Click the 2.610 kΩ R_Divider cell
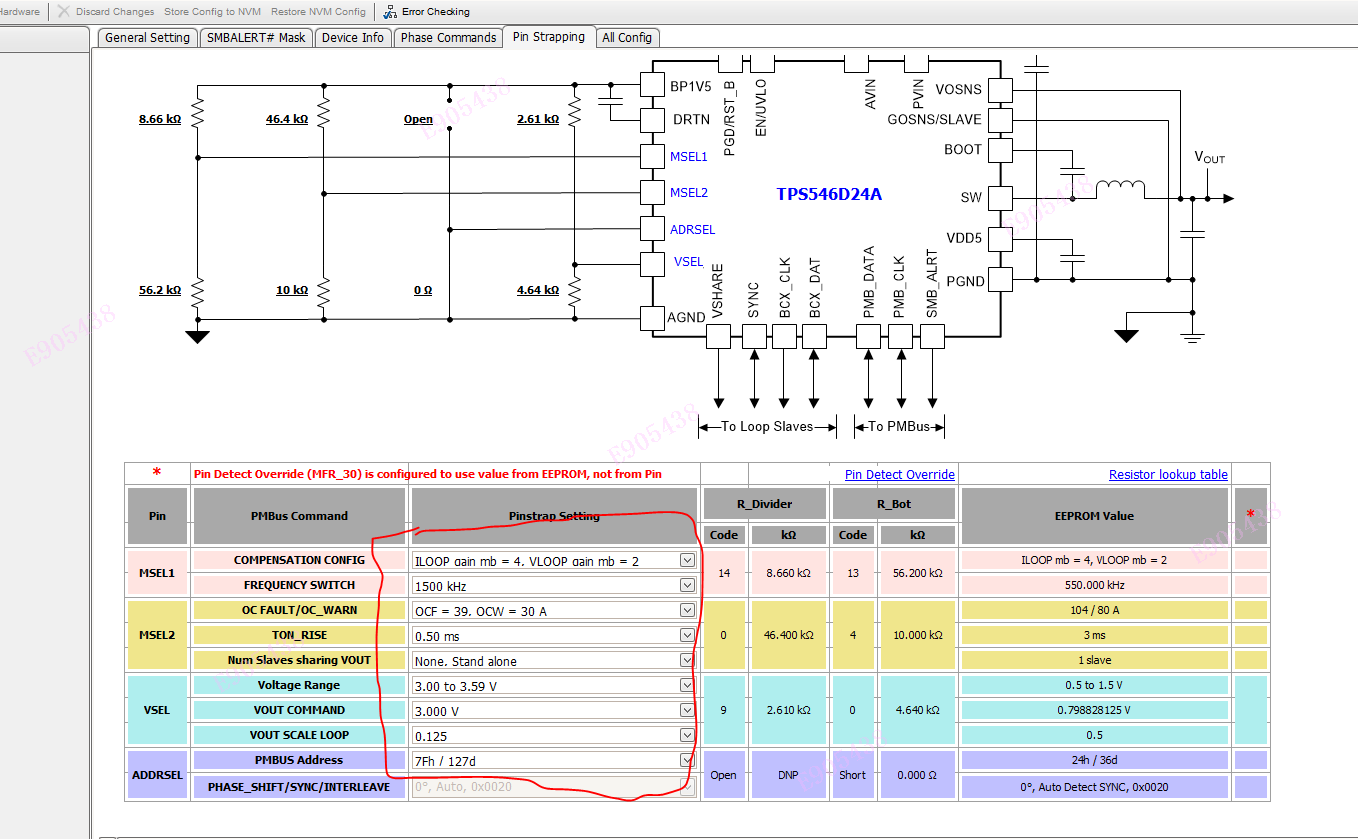Viewport: 1358px width, 839px height. tap(789, 710)
